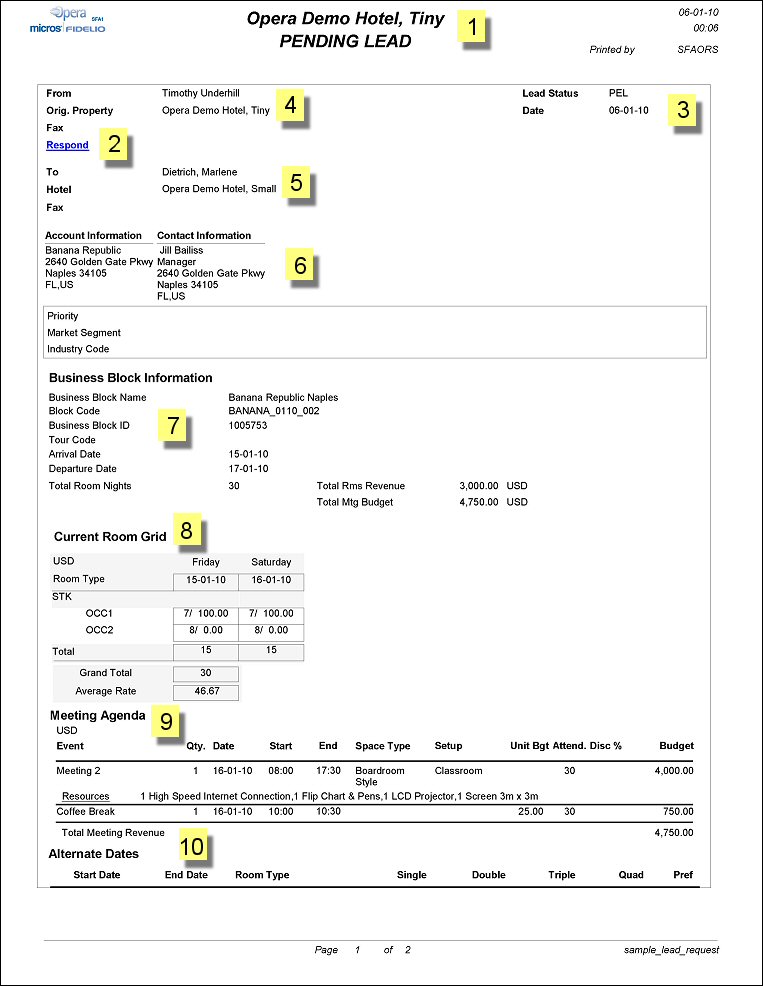Click yellow callout marker 2 beside Respond
Screen dimensions: 763x986
click(114, 144)
